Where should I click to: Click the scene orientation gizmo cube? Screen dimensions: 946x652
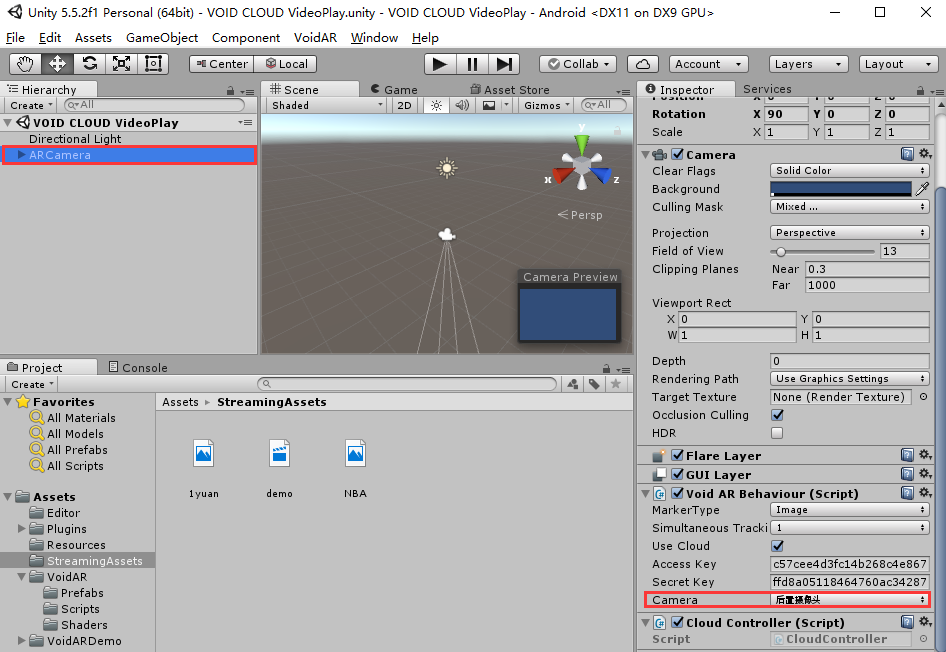pos(582,165)
